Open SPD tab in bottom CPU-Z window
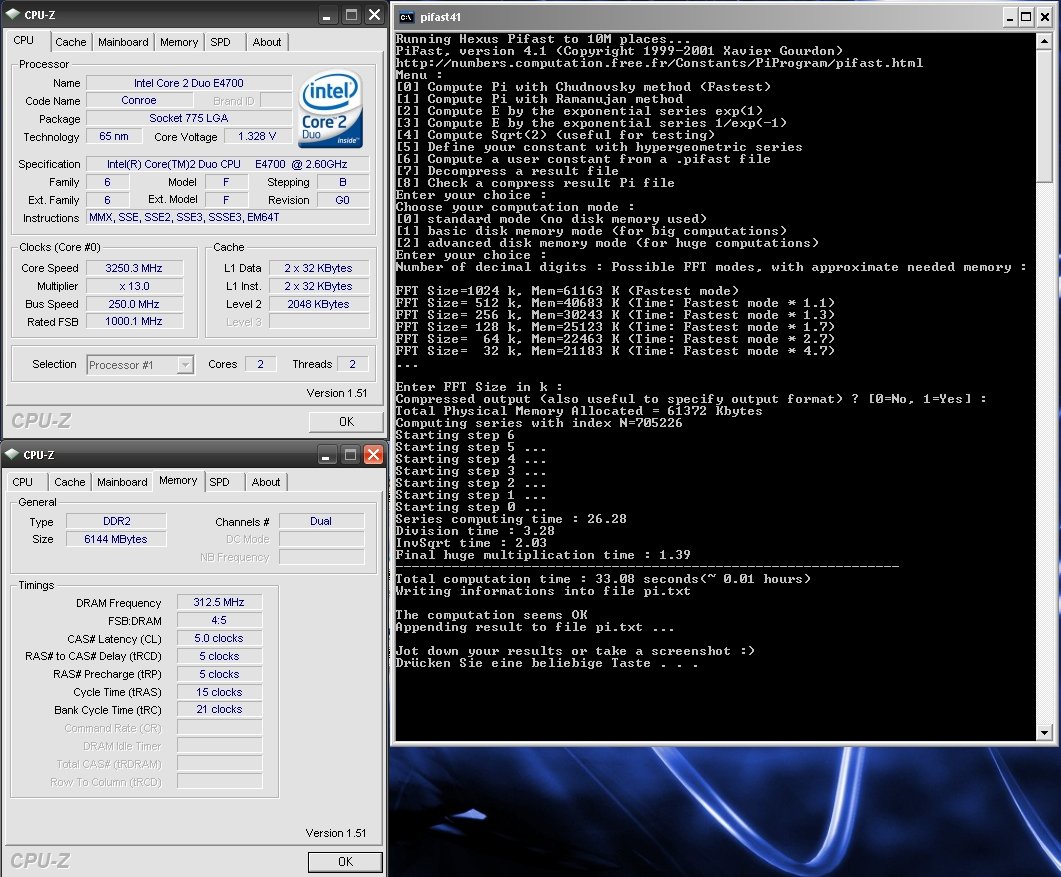The width and height of the screenshot is (1061, 877). point(219,482)
